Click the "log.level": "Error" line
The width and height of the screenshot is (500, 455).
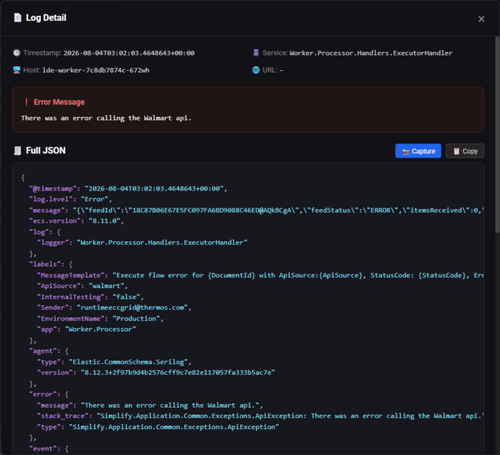70,199
